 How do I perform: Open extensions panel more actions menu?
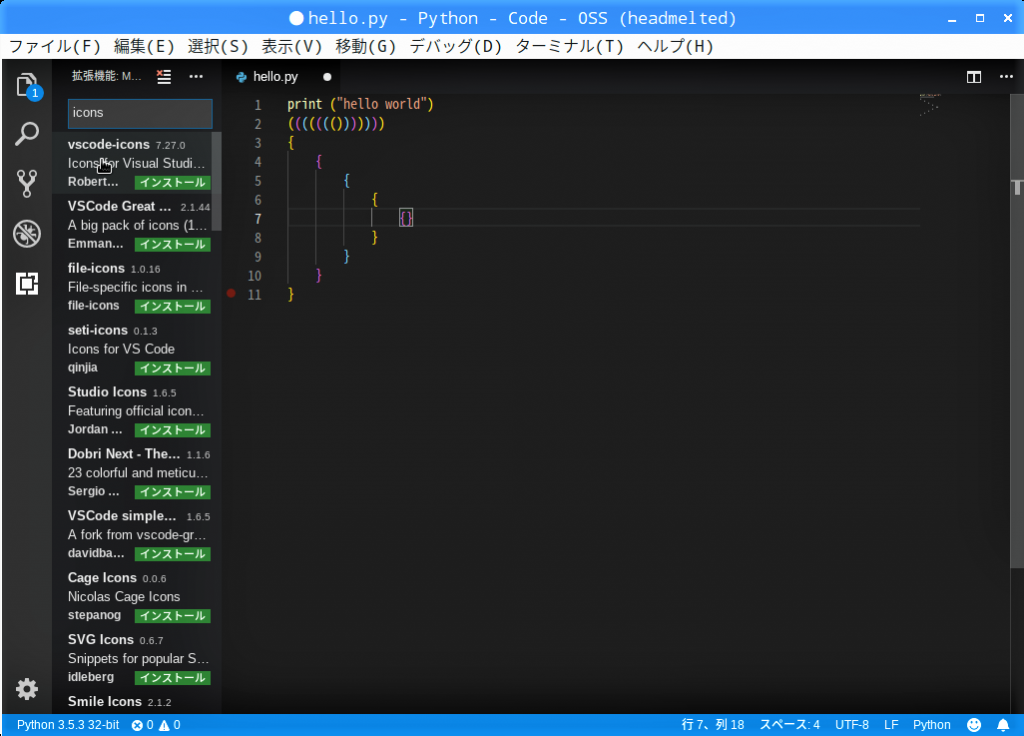[196, 76]
